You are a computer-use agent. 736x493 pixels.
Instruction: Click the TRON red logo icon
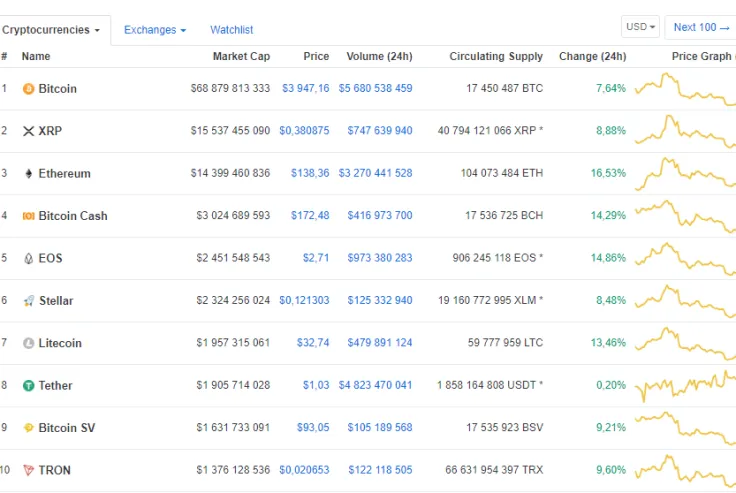pyautogui.click(x=28, y=470)
